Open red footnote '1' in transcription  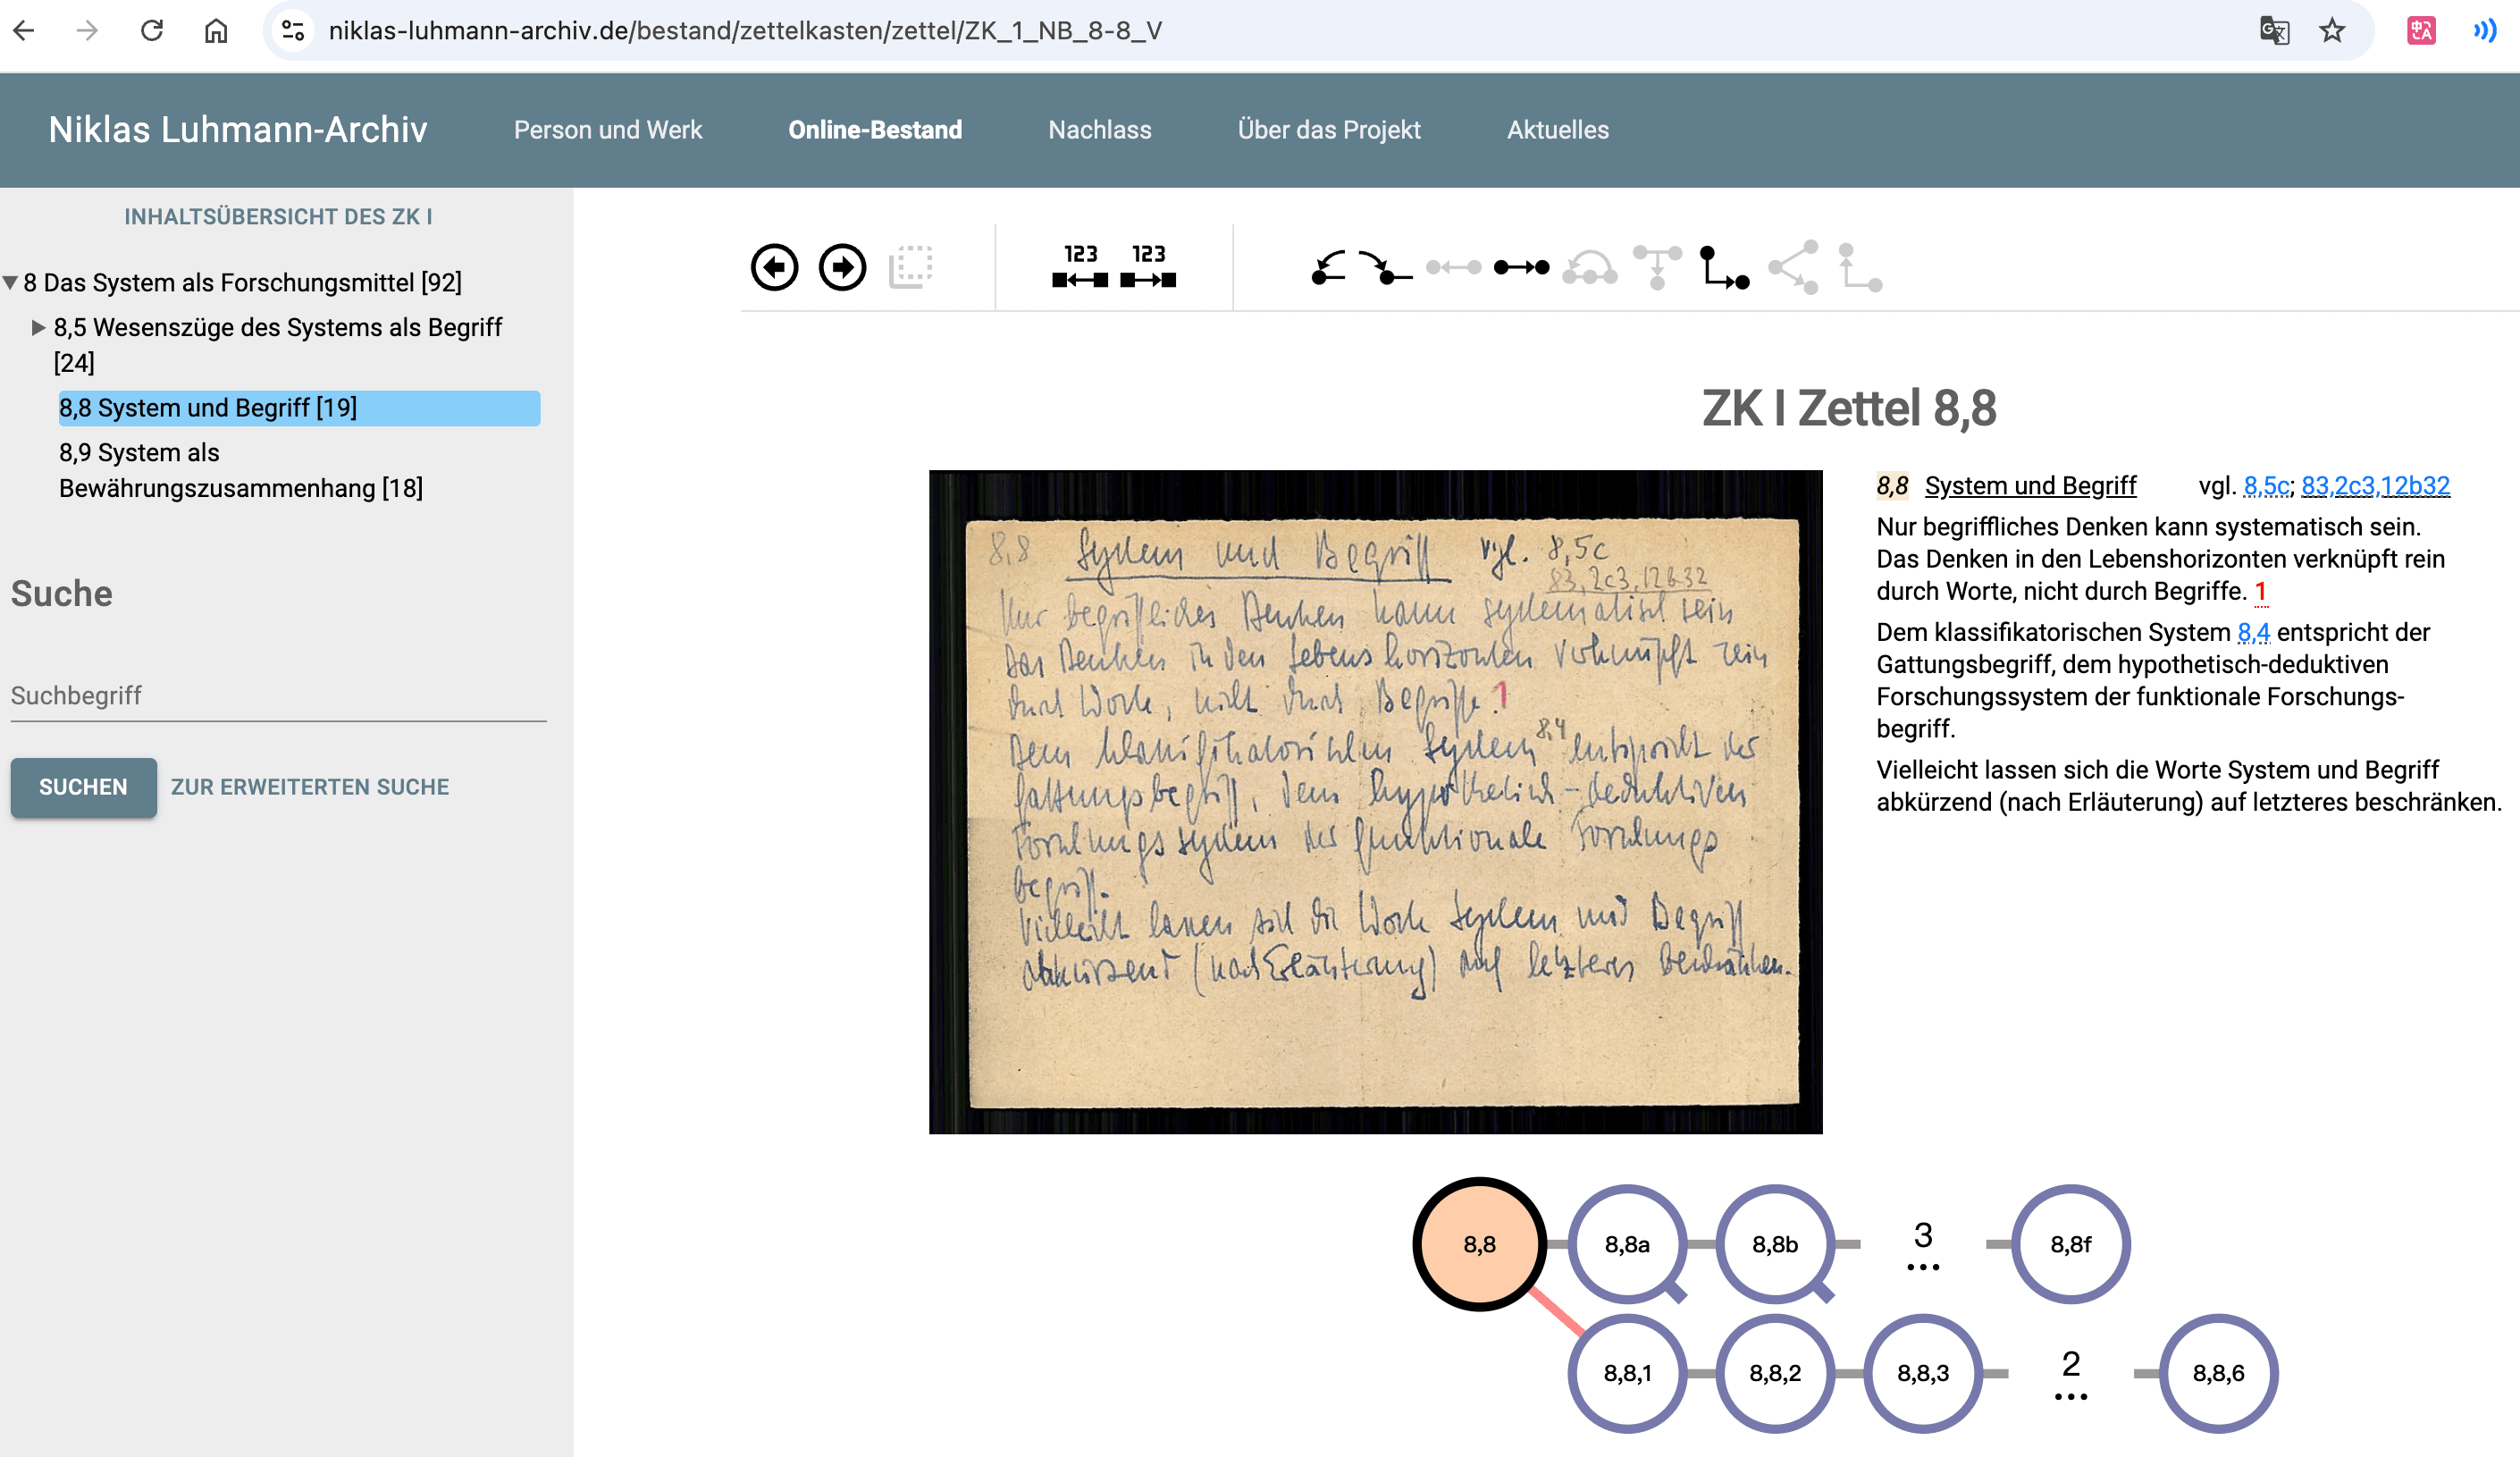(2260, 591)
